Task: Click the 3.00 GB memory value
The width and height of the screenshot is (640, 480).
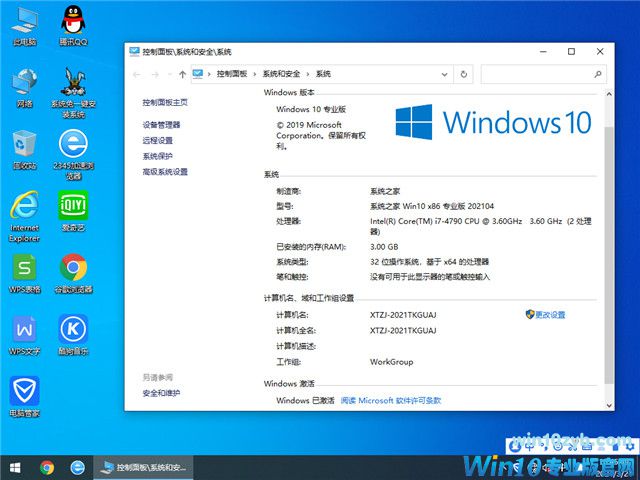Action: pos(384,247)
